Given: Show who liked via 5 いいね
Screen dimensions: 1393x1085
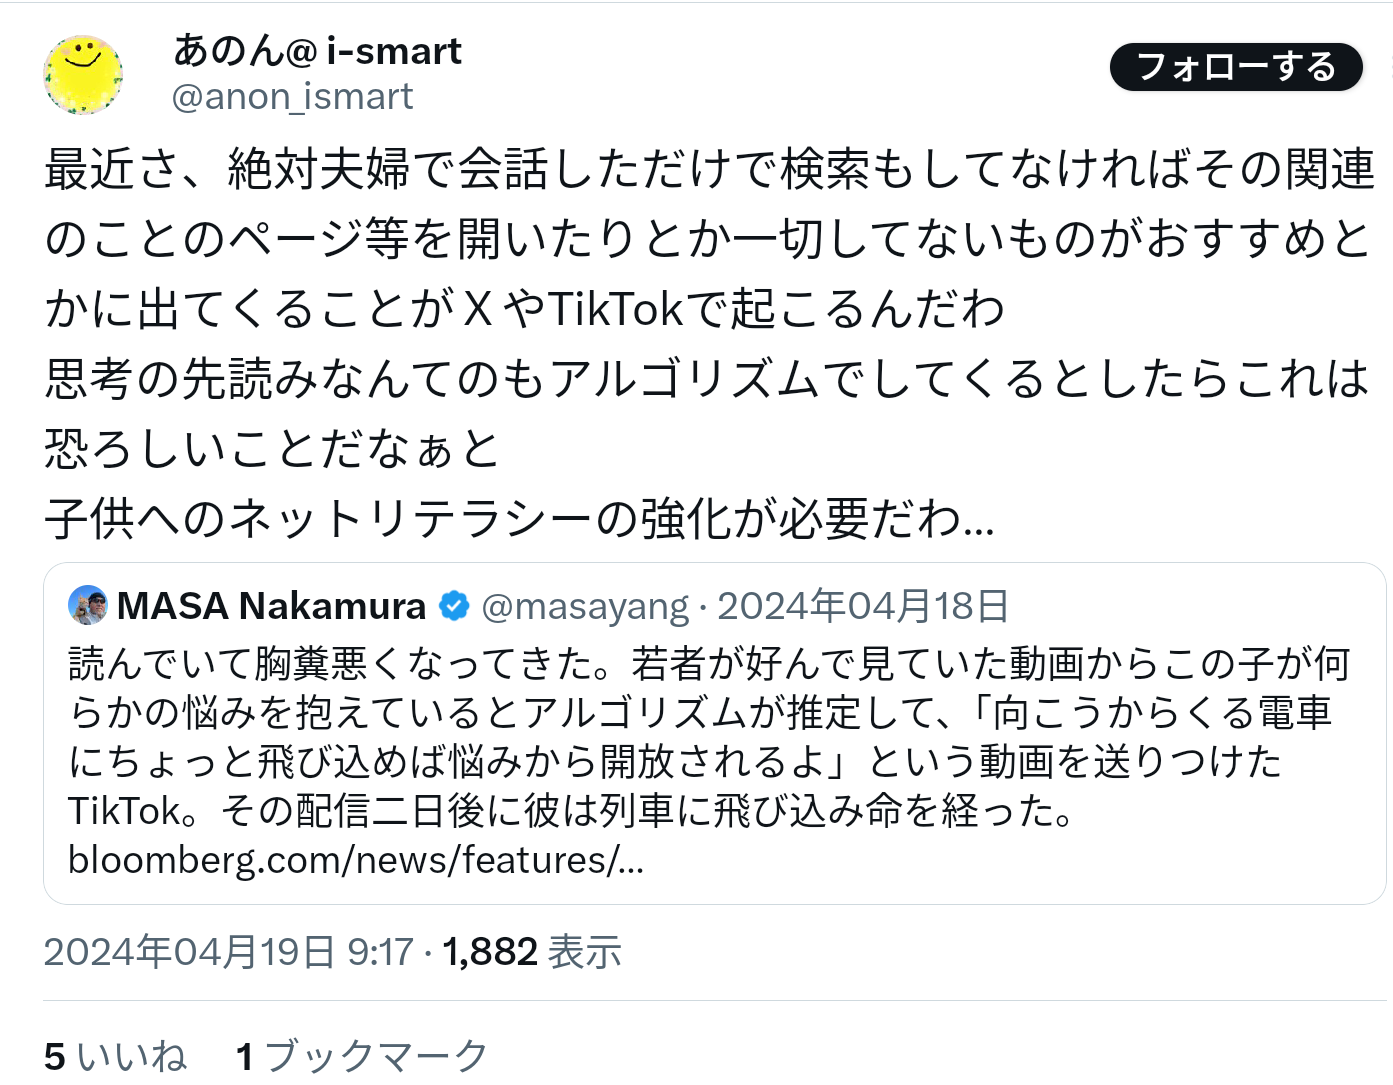Looking at the screenshot, I should pos(115,1057).
